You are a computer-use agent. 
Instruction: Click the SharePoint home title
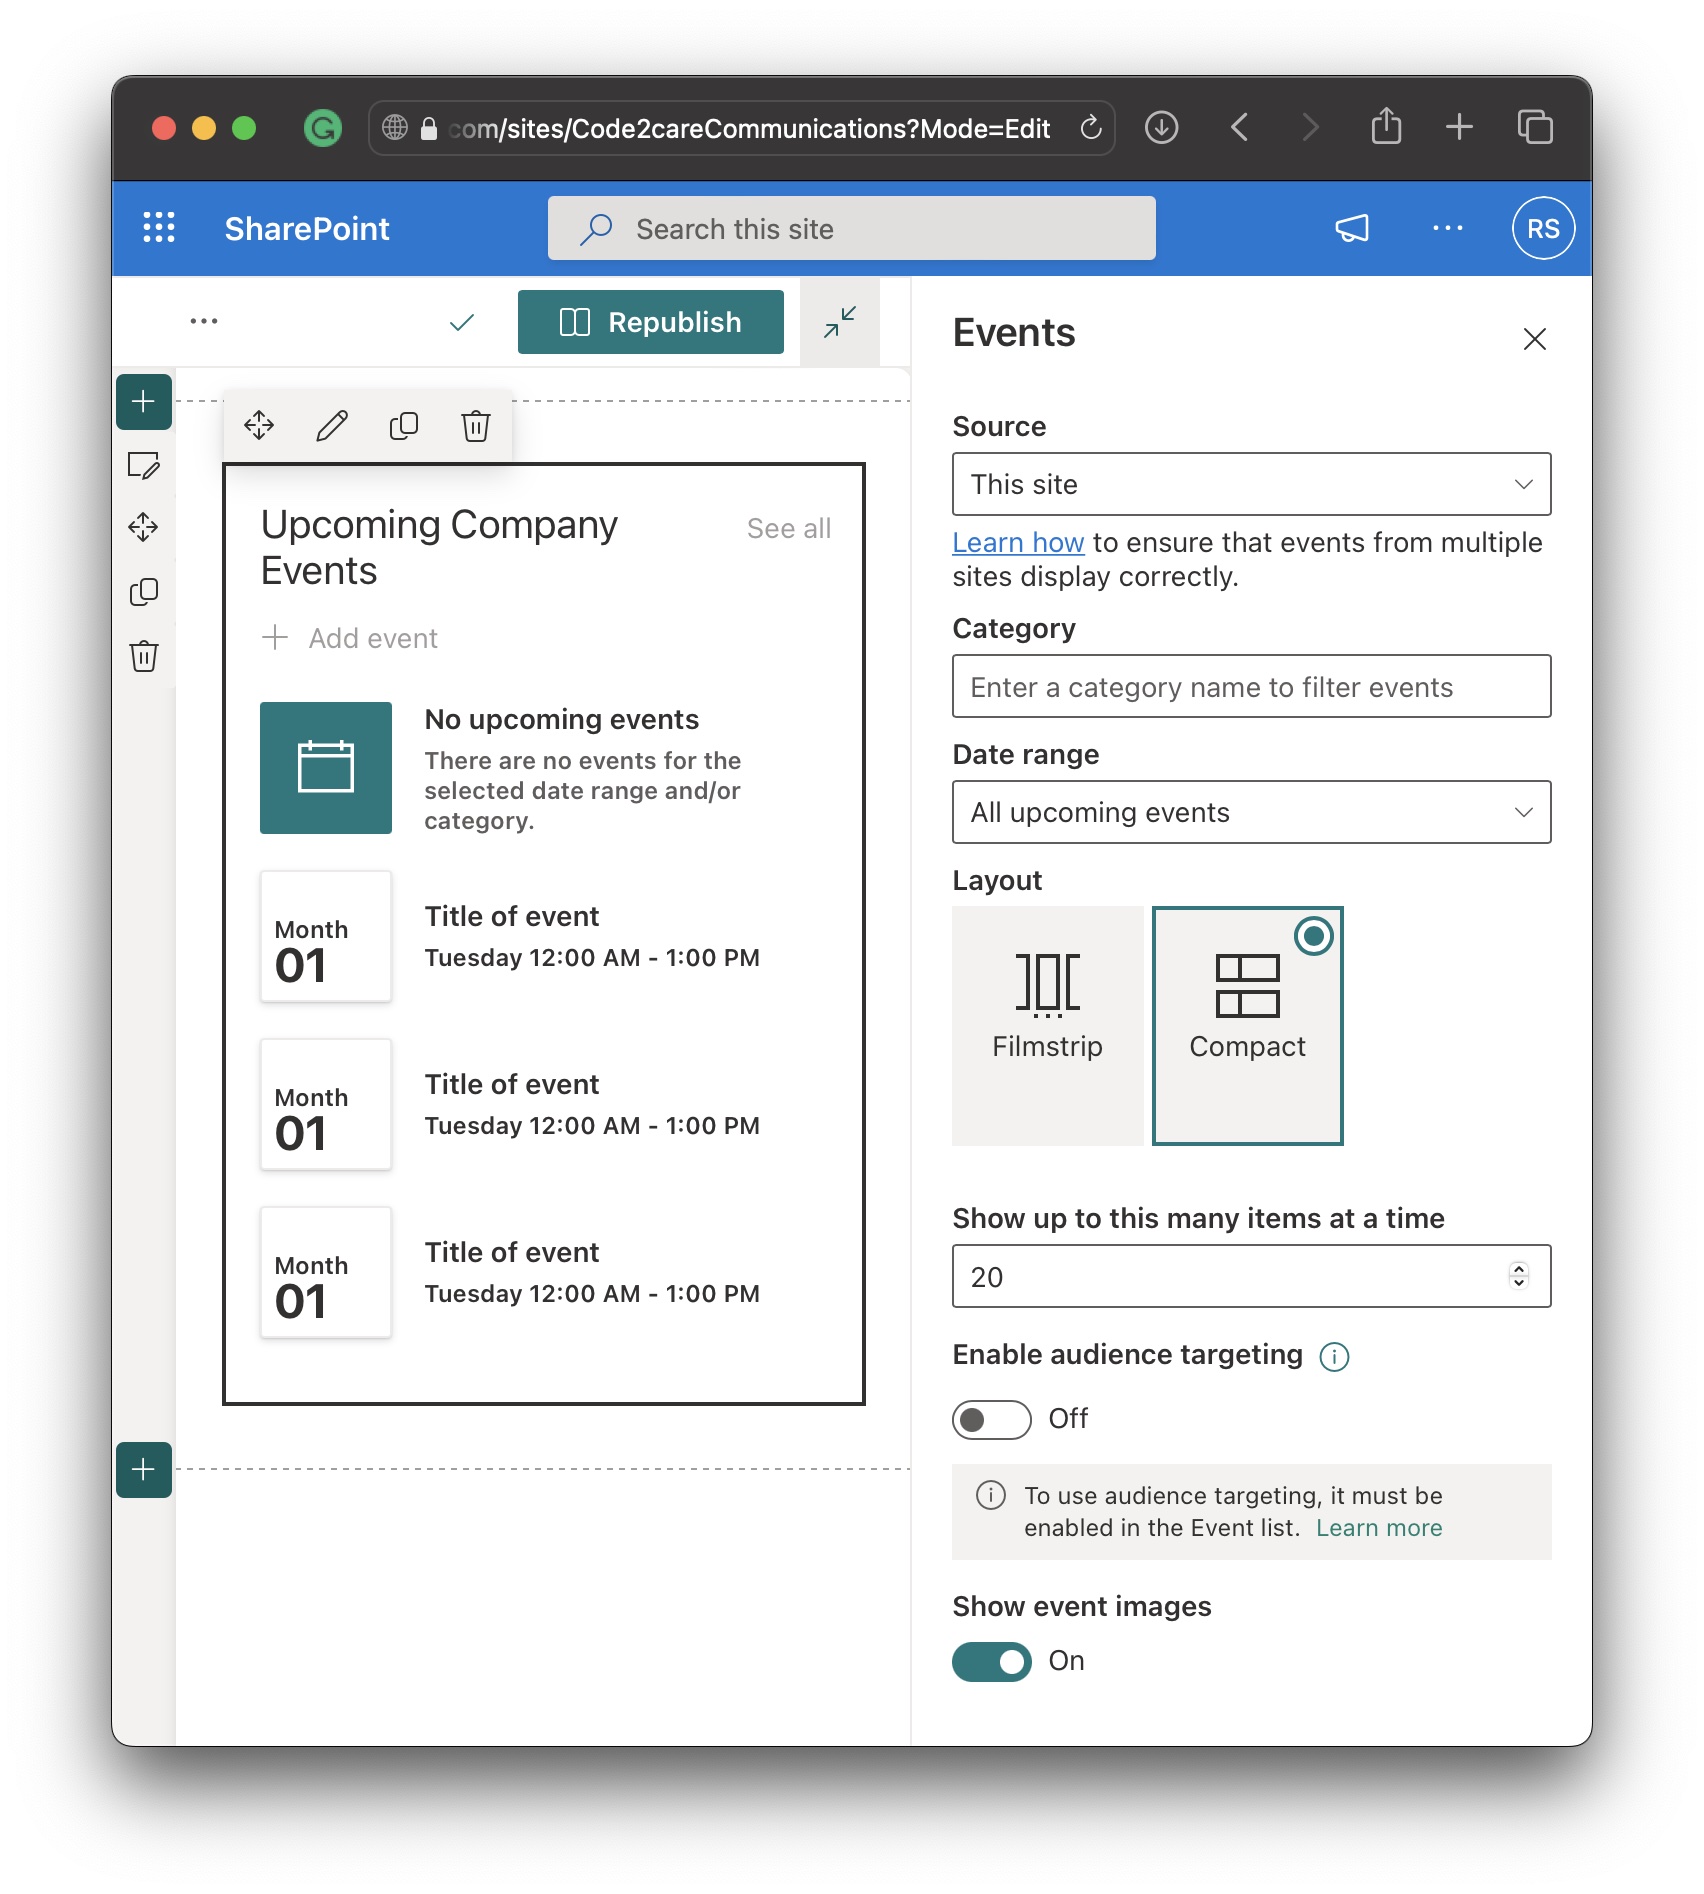307,228
